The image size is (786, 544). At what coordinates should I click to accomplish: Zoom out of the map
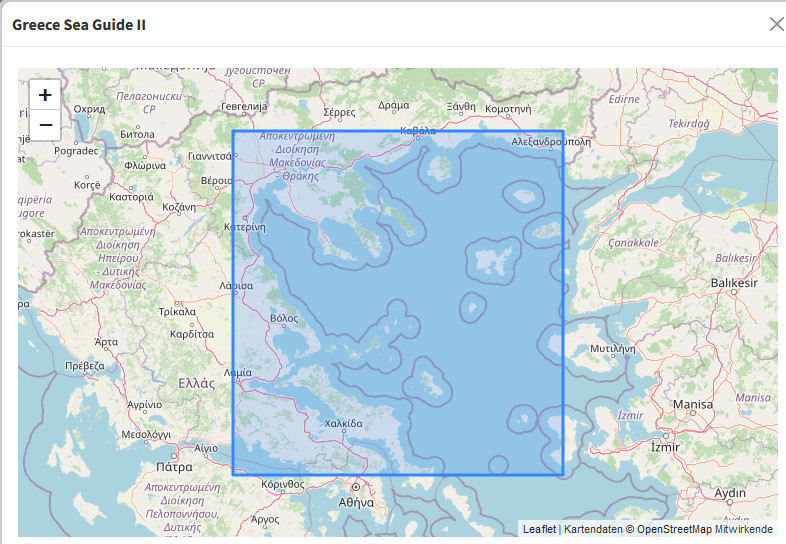pos(45,125)
